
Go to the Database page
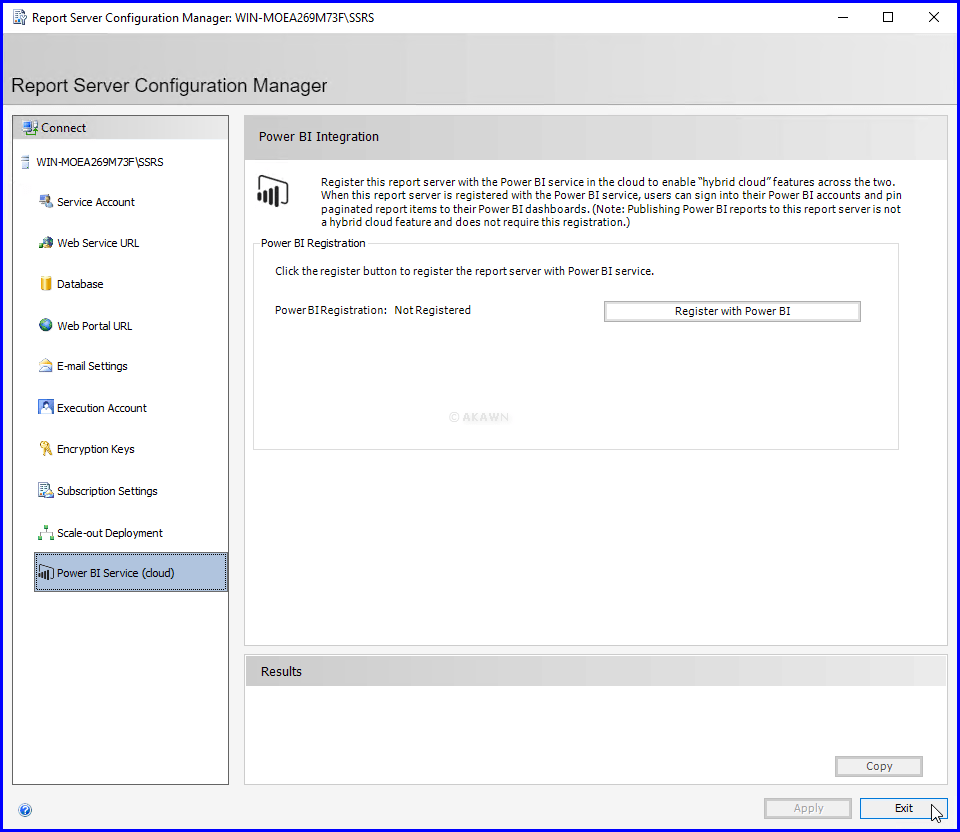(80, 284)
